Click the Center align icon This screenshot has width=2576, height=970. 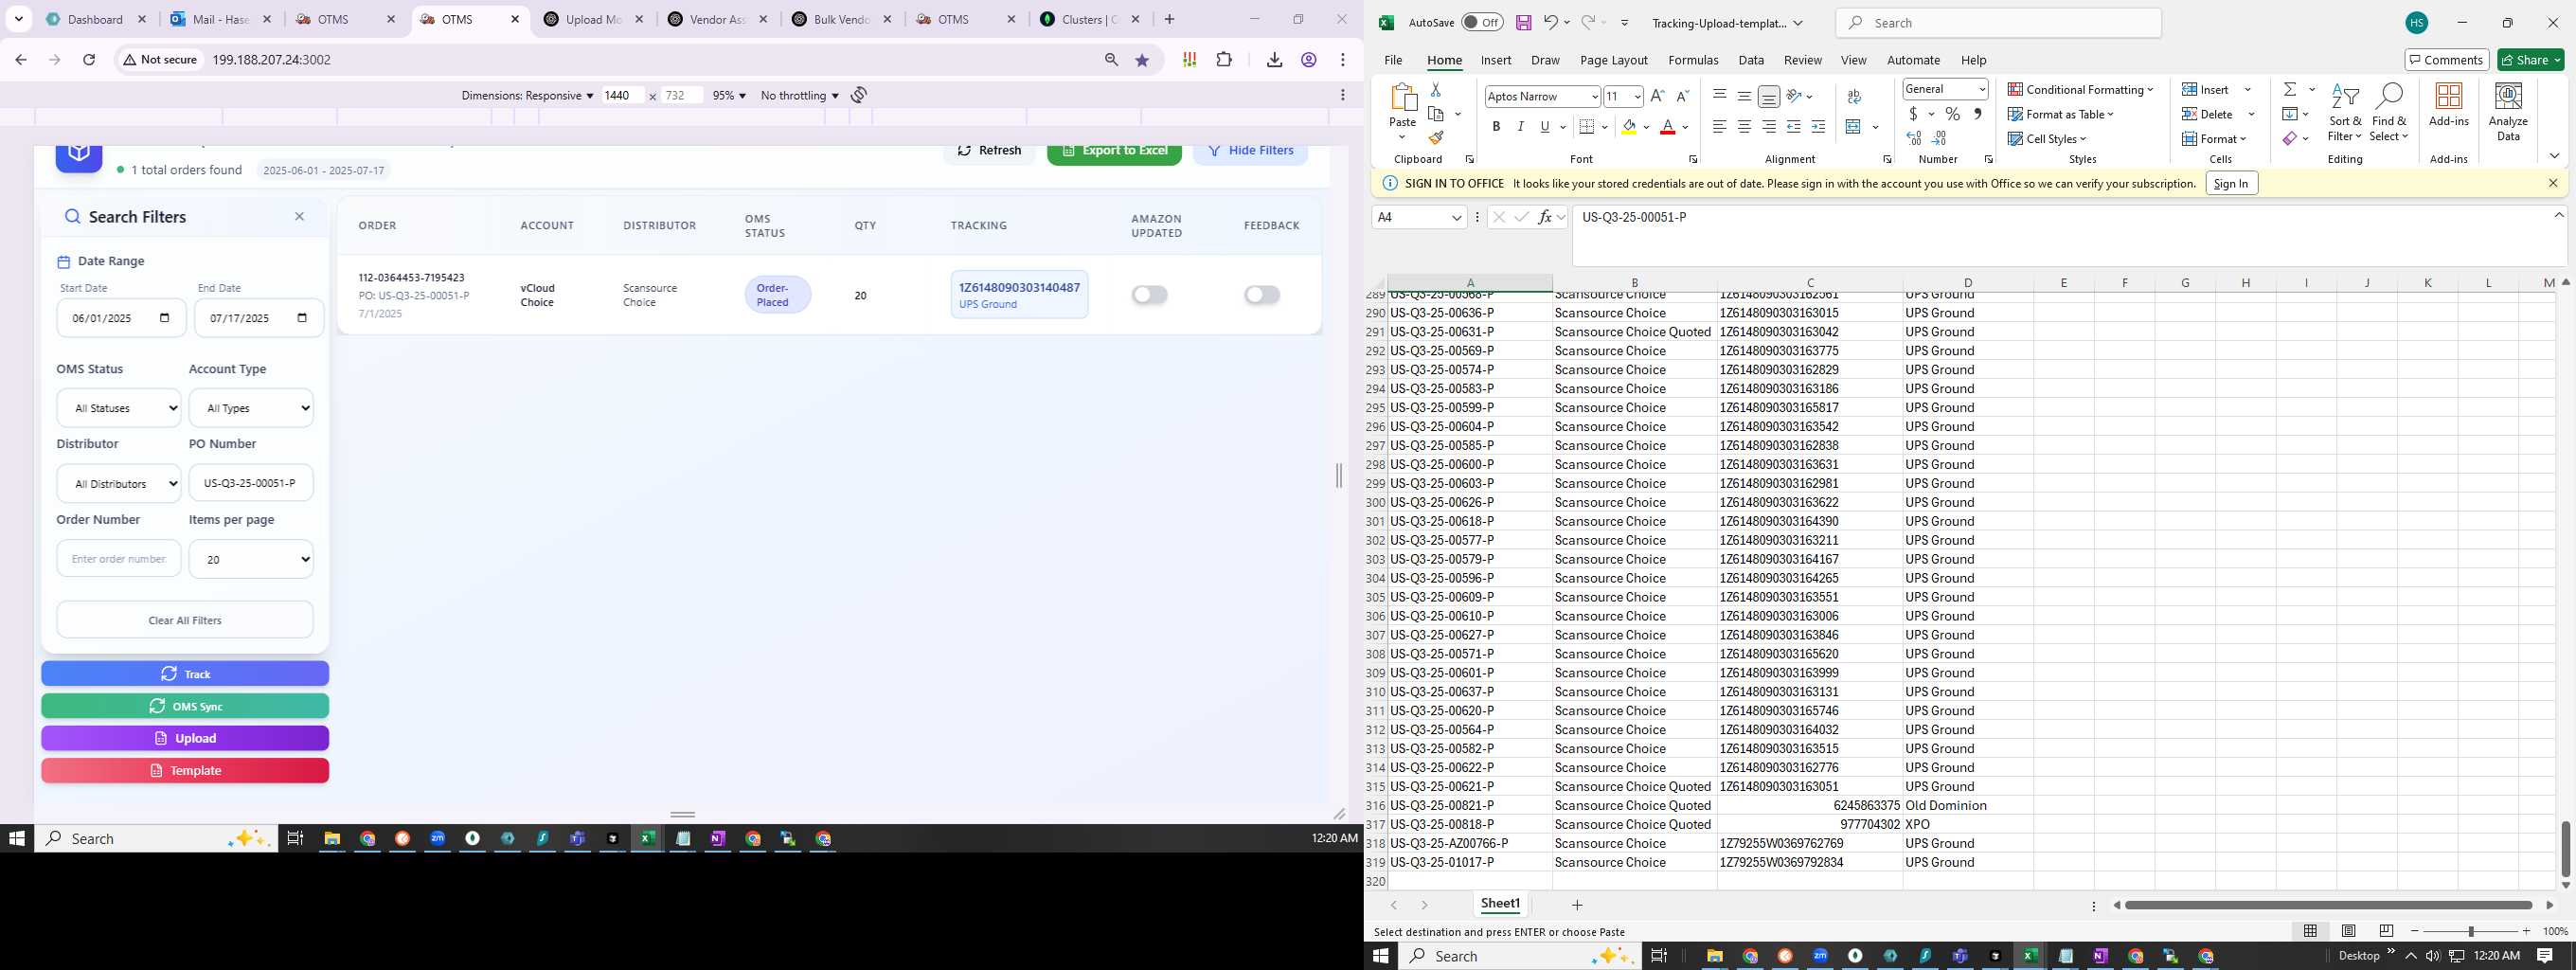click(x=1744, y=127)
